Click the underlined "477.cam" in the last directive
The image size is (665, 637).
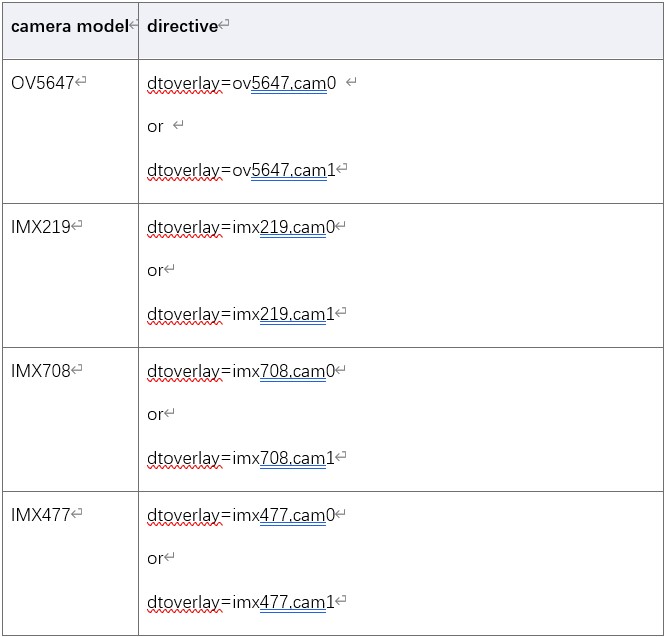292,602
